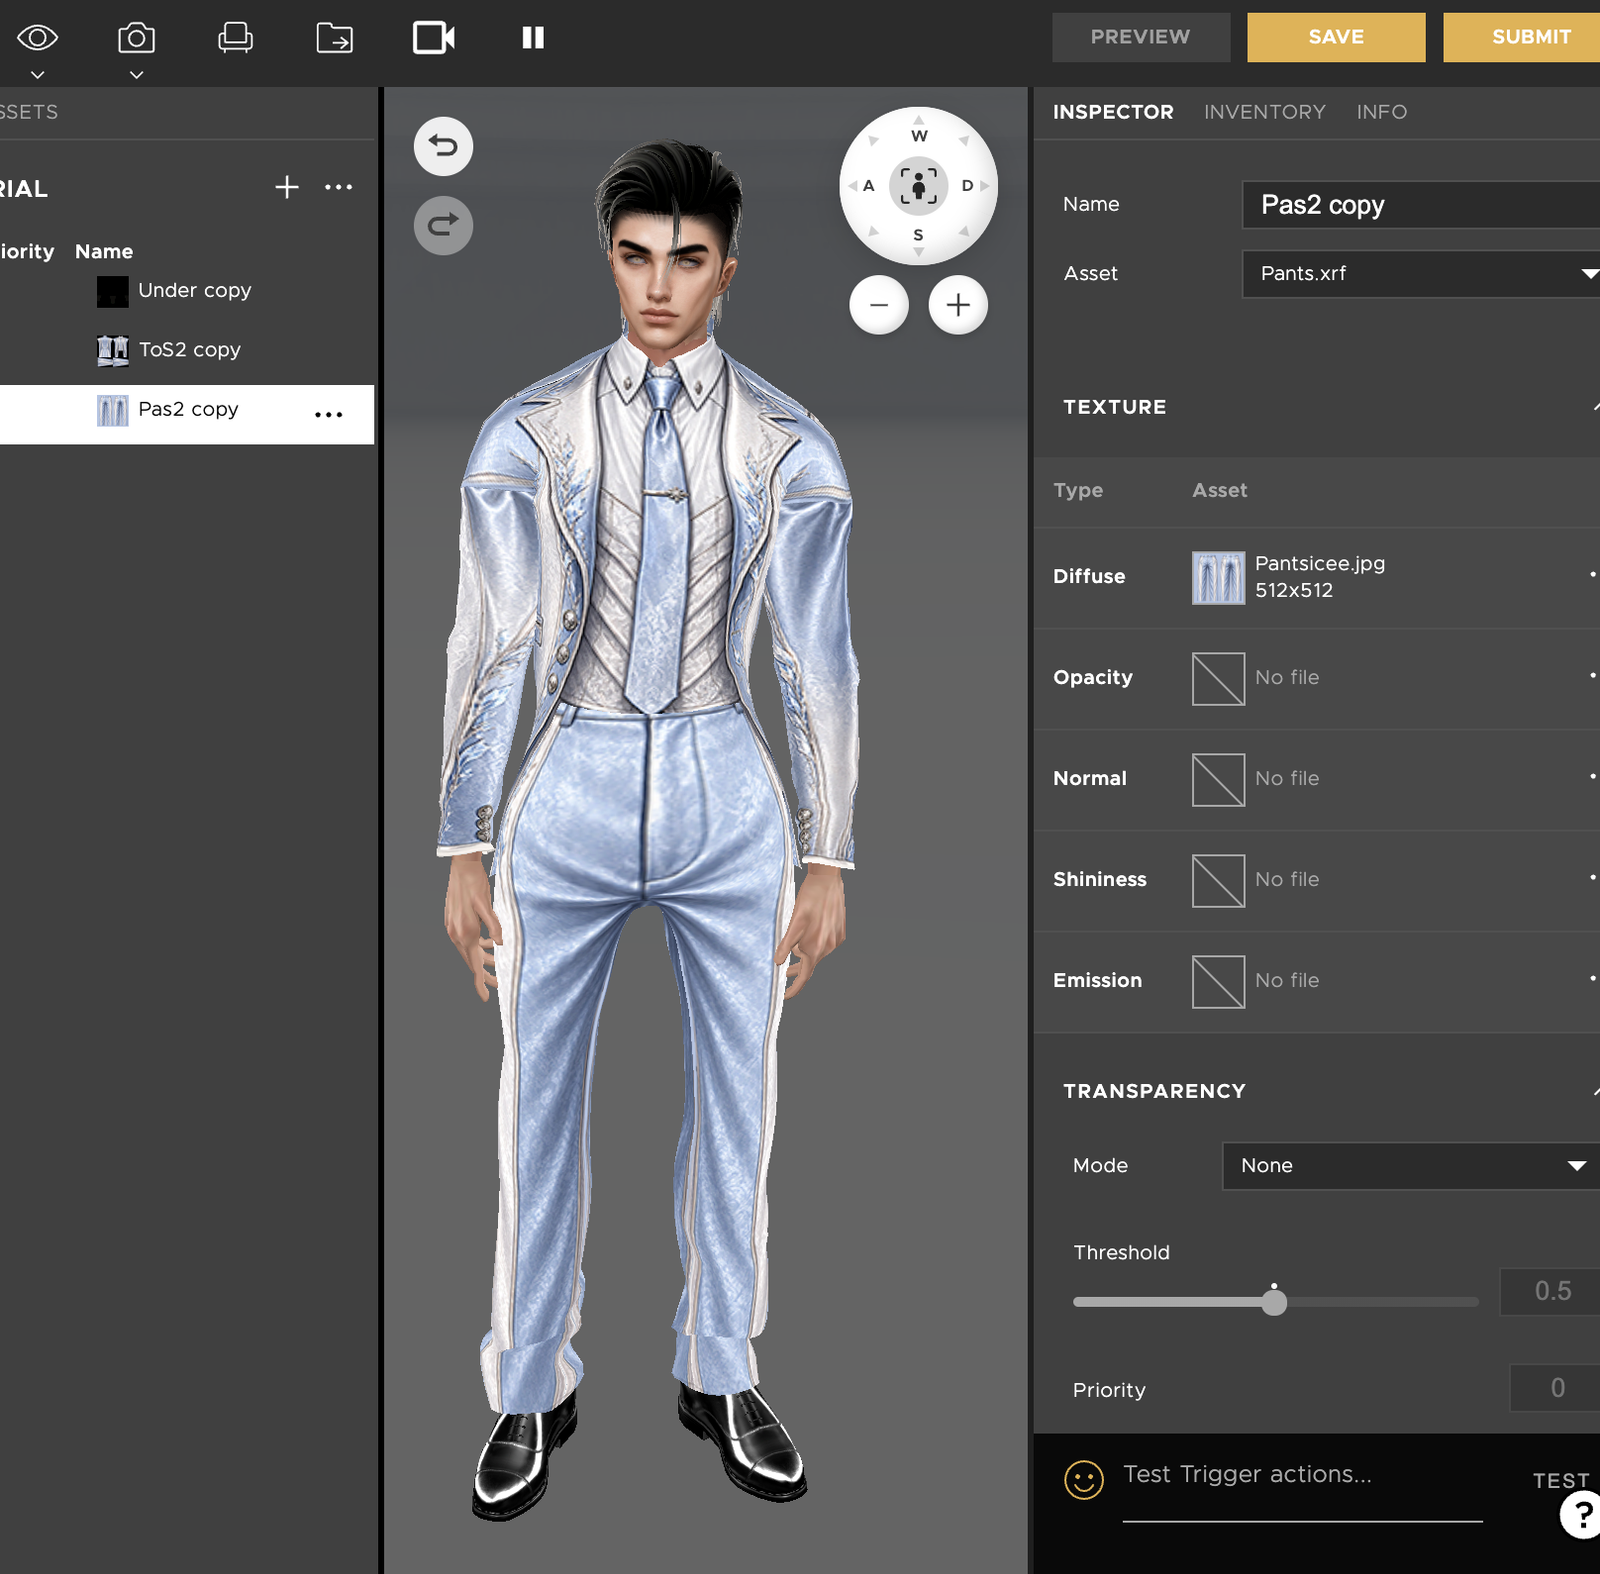Click the video camera record icon

[434, 38]
